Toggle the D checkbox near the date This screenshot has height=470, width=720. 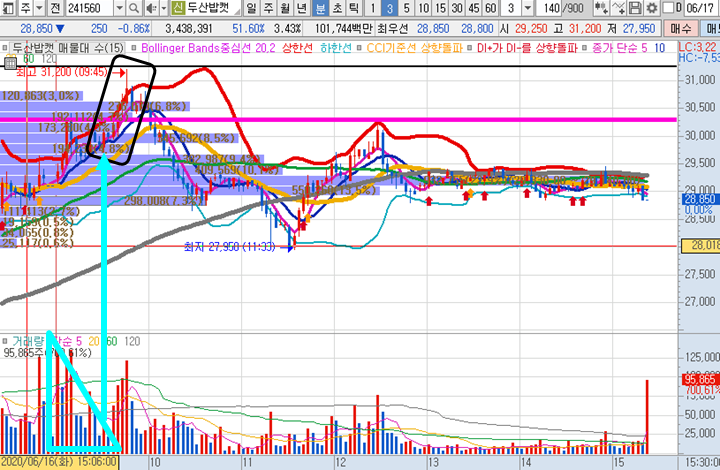[x=669, y=8]
